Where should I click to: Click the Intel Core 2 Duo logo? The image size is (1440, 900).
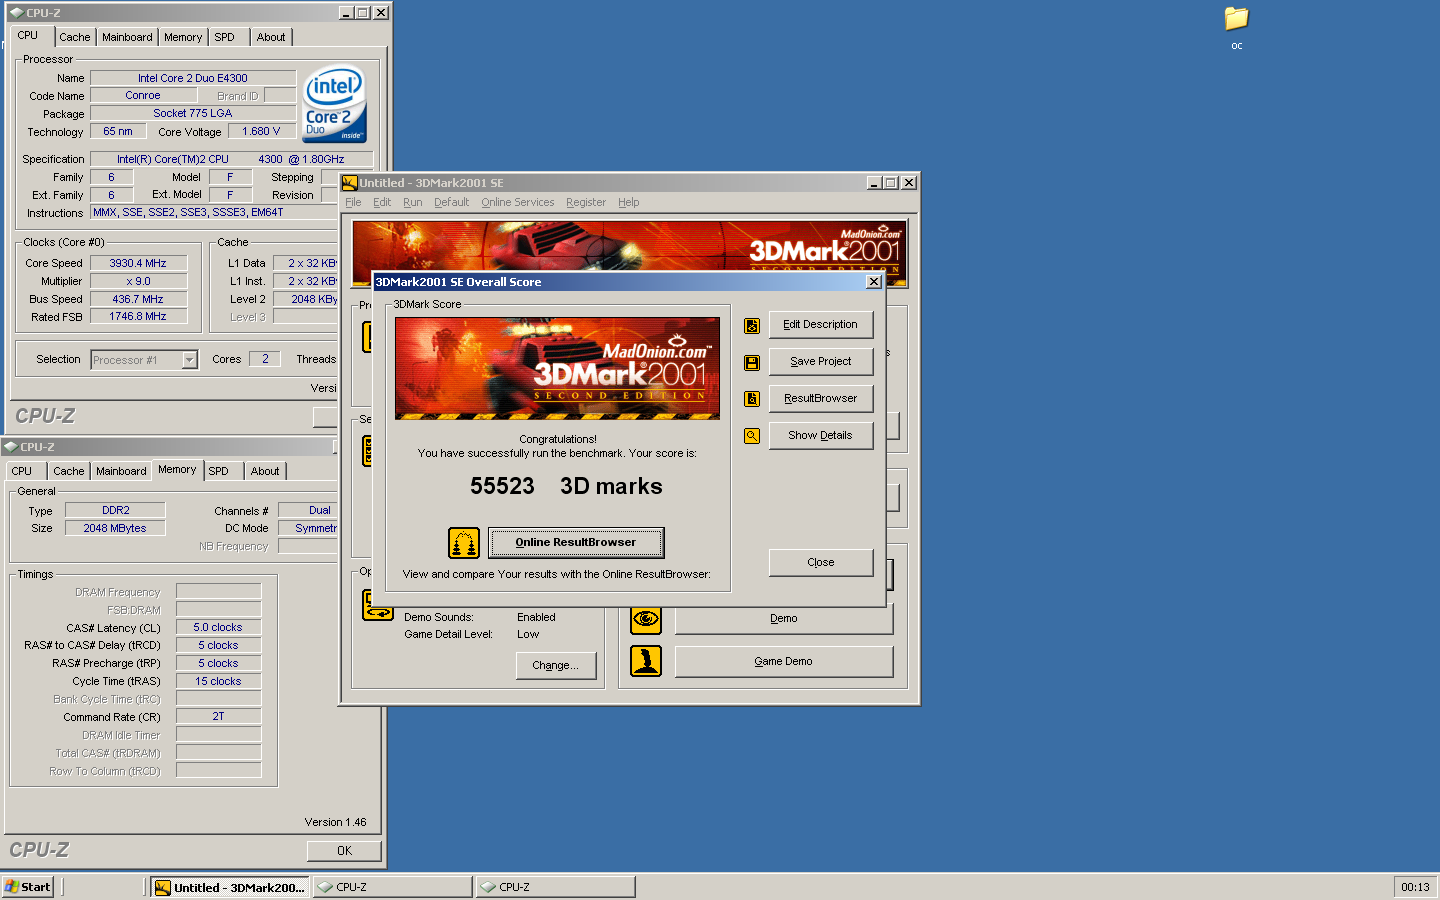pyautogui.click(x=335, y=104)
